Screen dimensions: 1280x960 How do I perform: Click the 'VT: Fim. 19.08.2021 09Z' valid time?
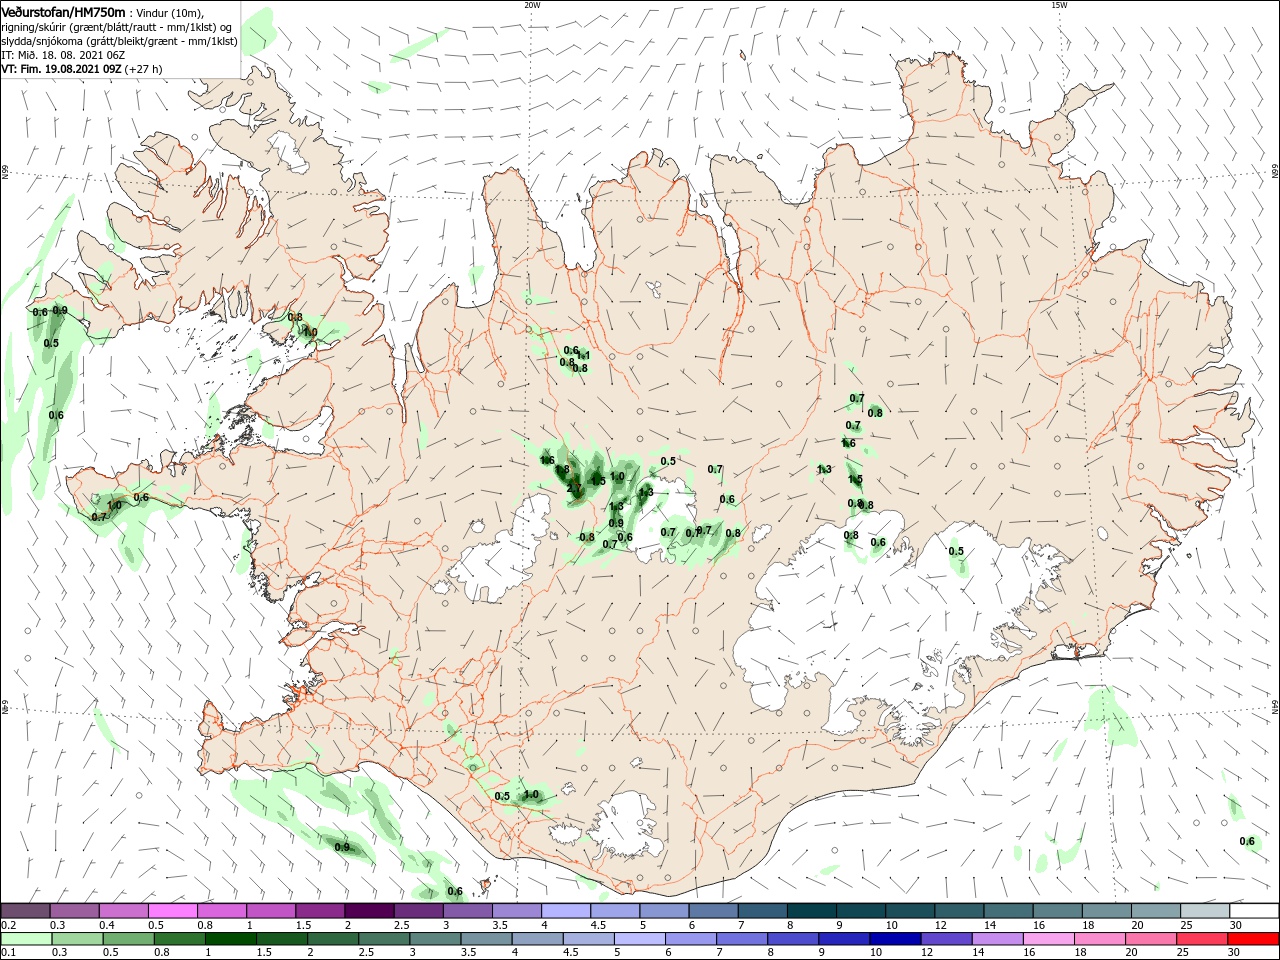pyautogui.click(x=61, y=69)
